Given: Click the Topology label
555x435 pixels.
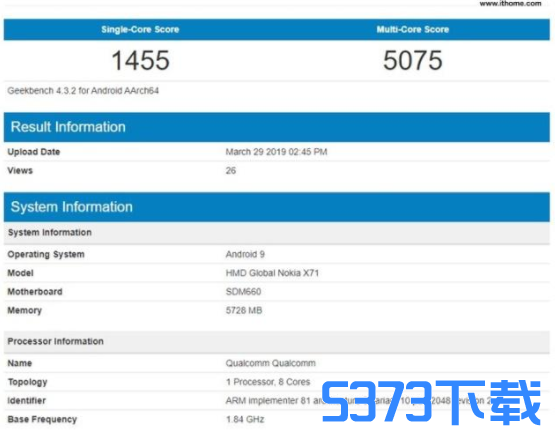Looking at the screenshot, I should [x=28, y=382].
